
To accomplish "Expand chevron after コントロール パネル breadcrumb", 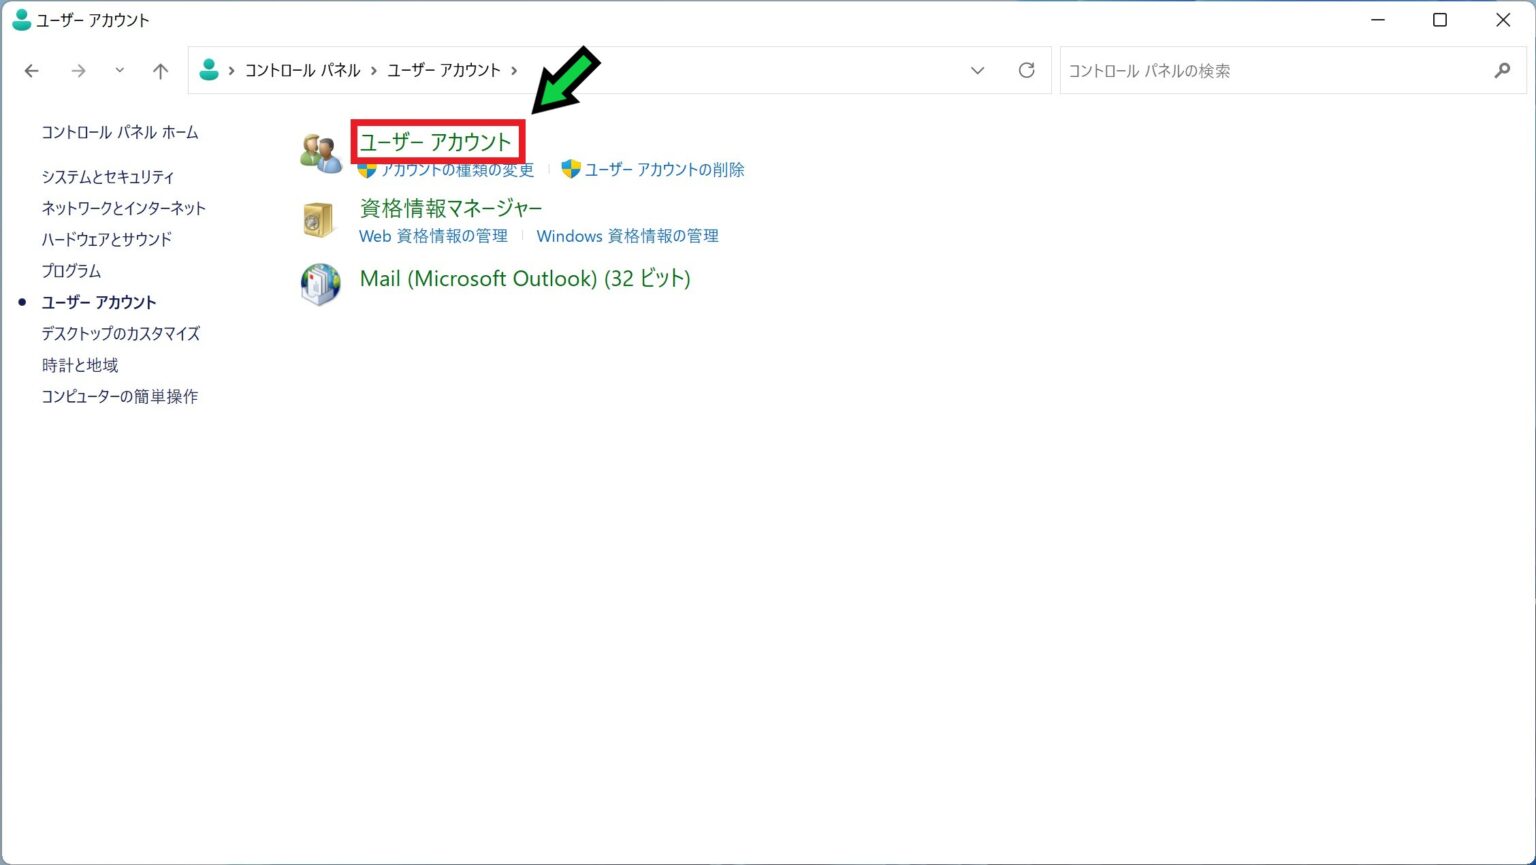I will [374, 71].
